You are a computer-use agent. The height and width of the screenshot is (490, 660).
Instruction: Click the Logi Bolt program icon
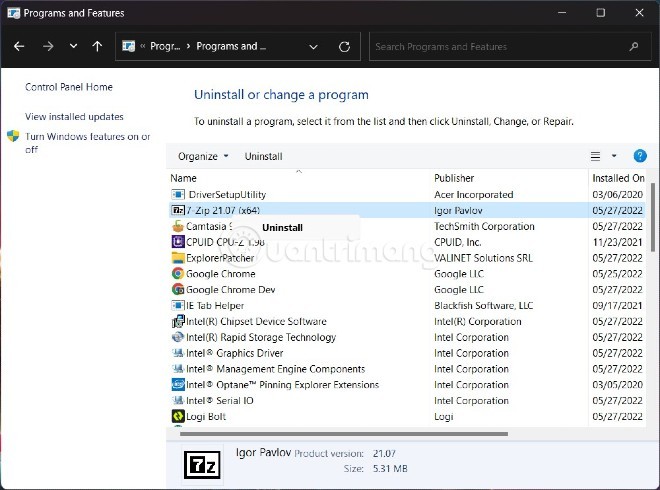(178, 416)
